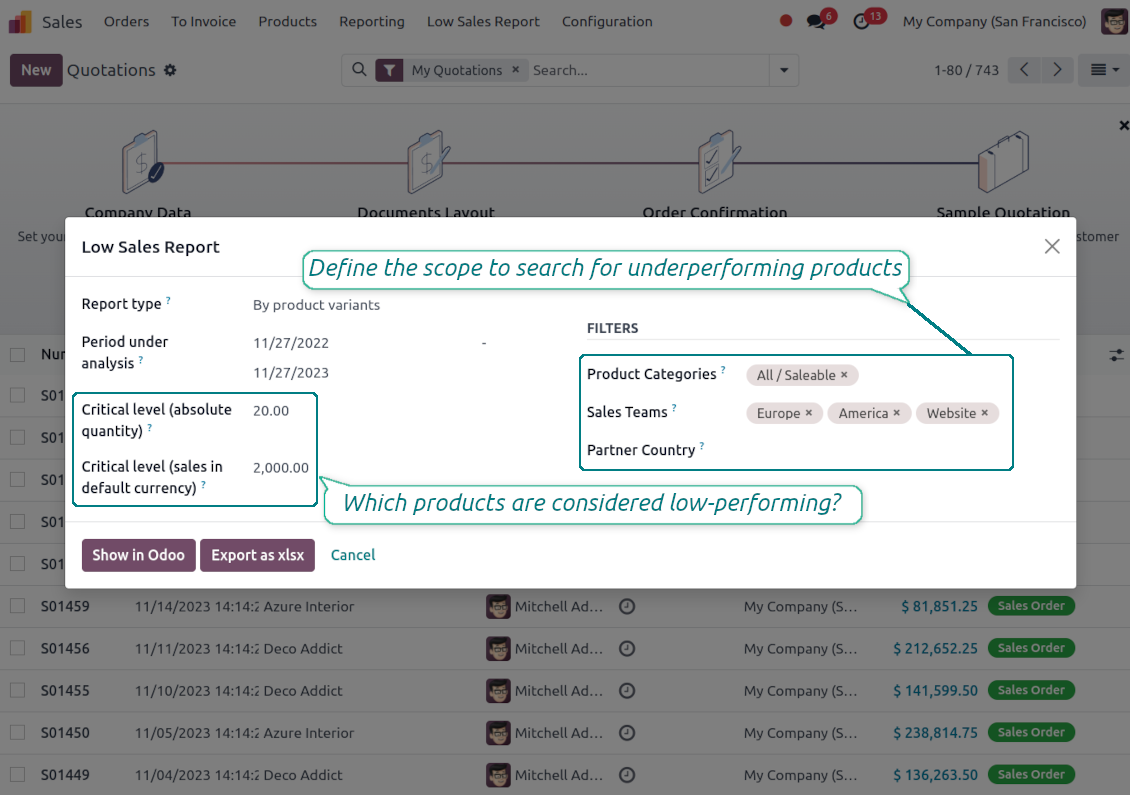Edit the period end date 11/27/2023
This screenshot has height=795, width=1130.
[x=291, y=373]
